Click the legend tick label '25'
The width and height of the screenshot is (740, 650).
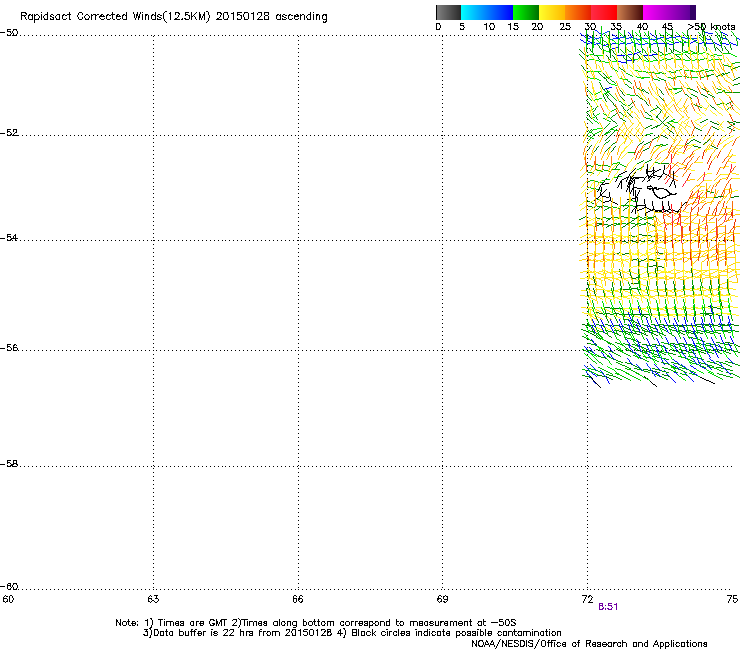pos(565,27)
